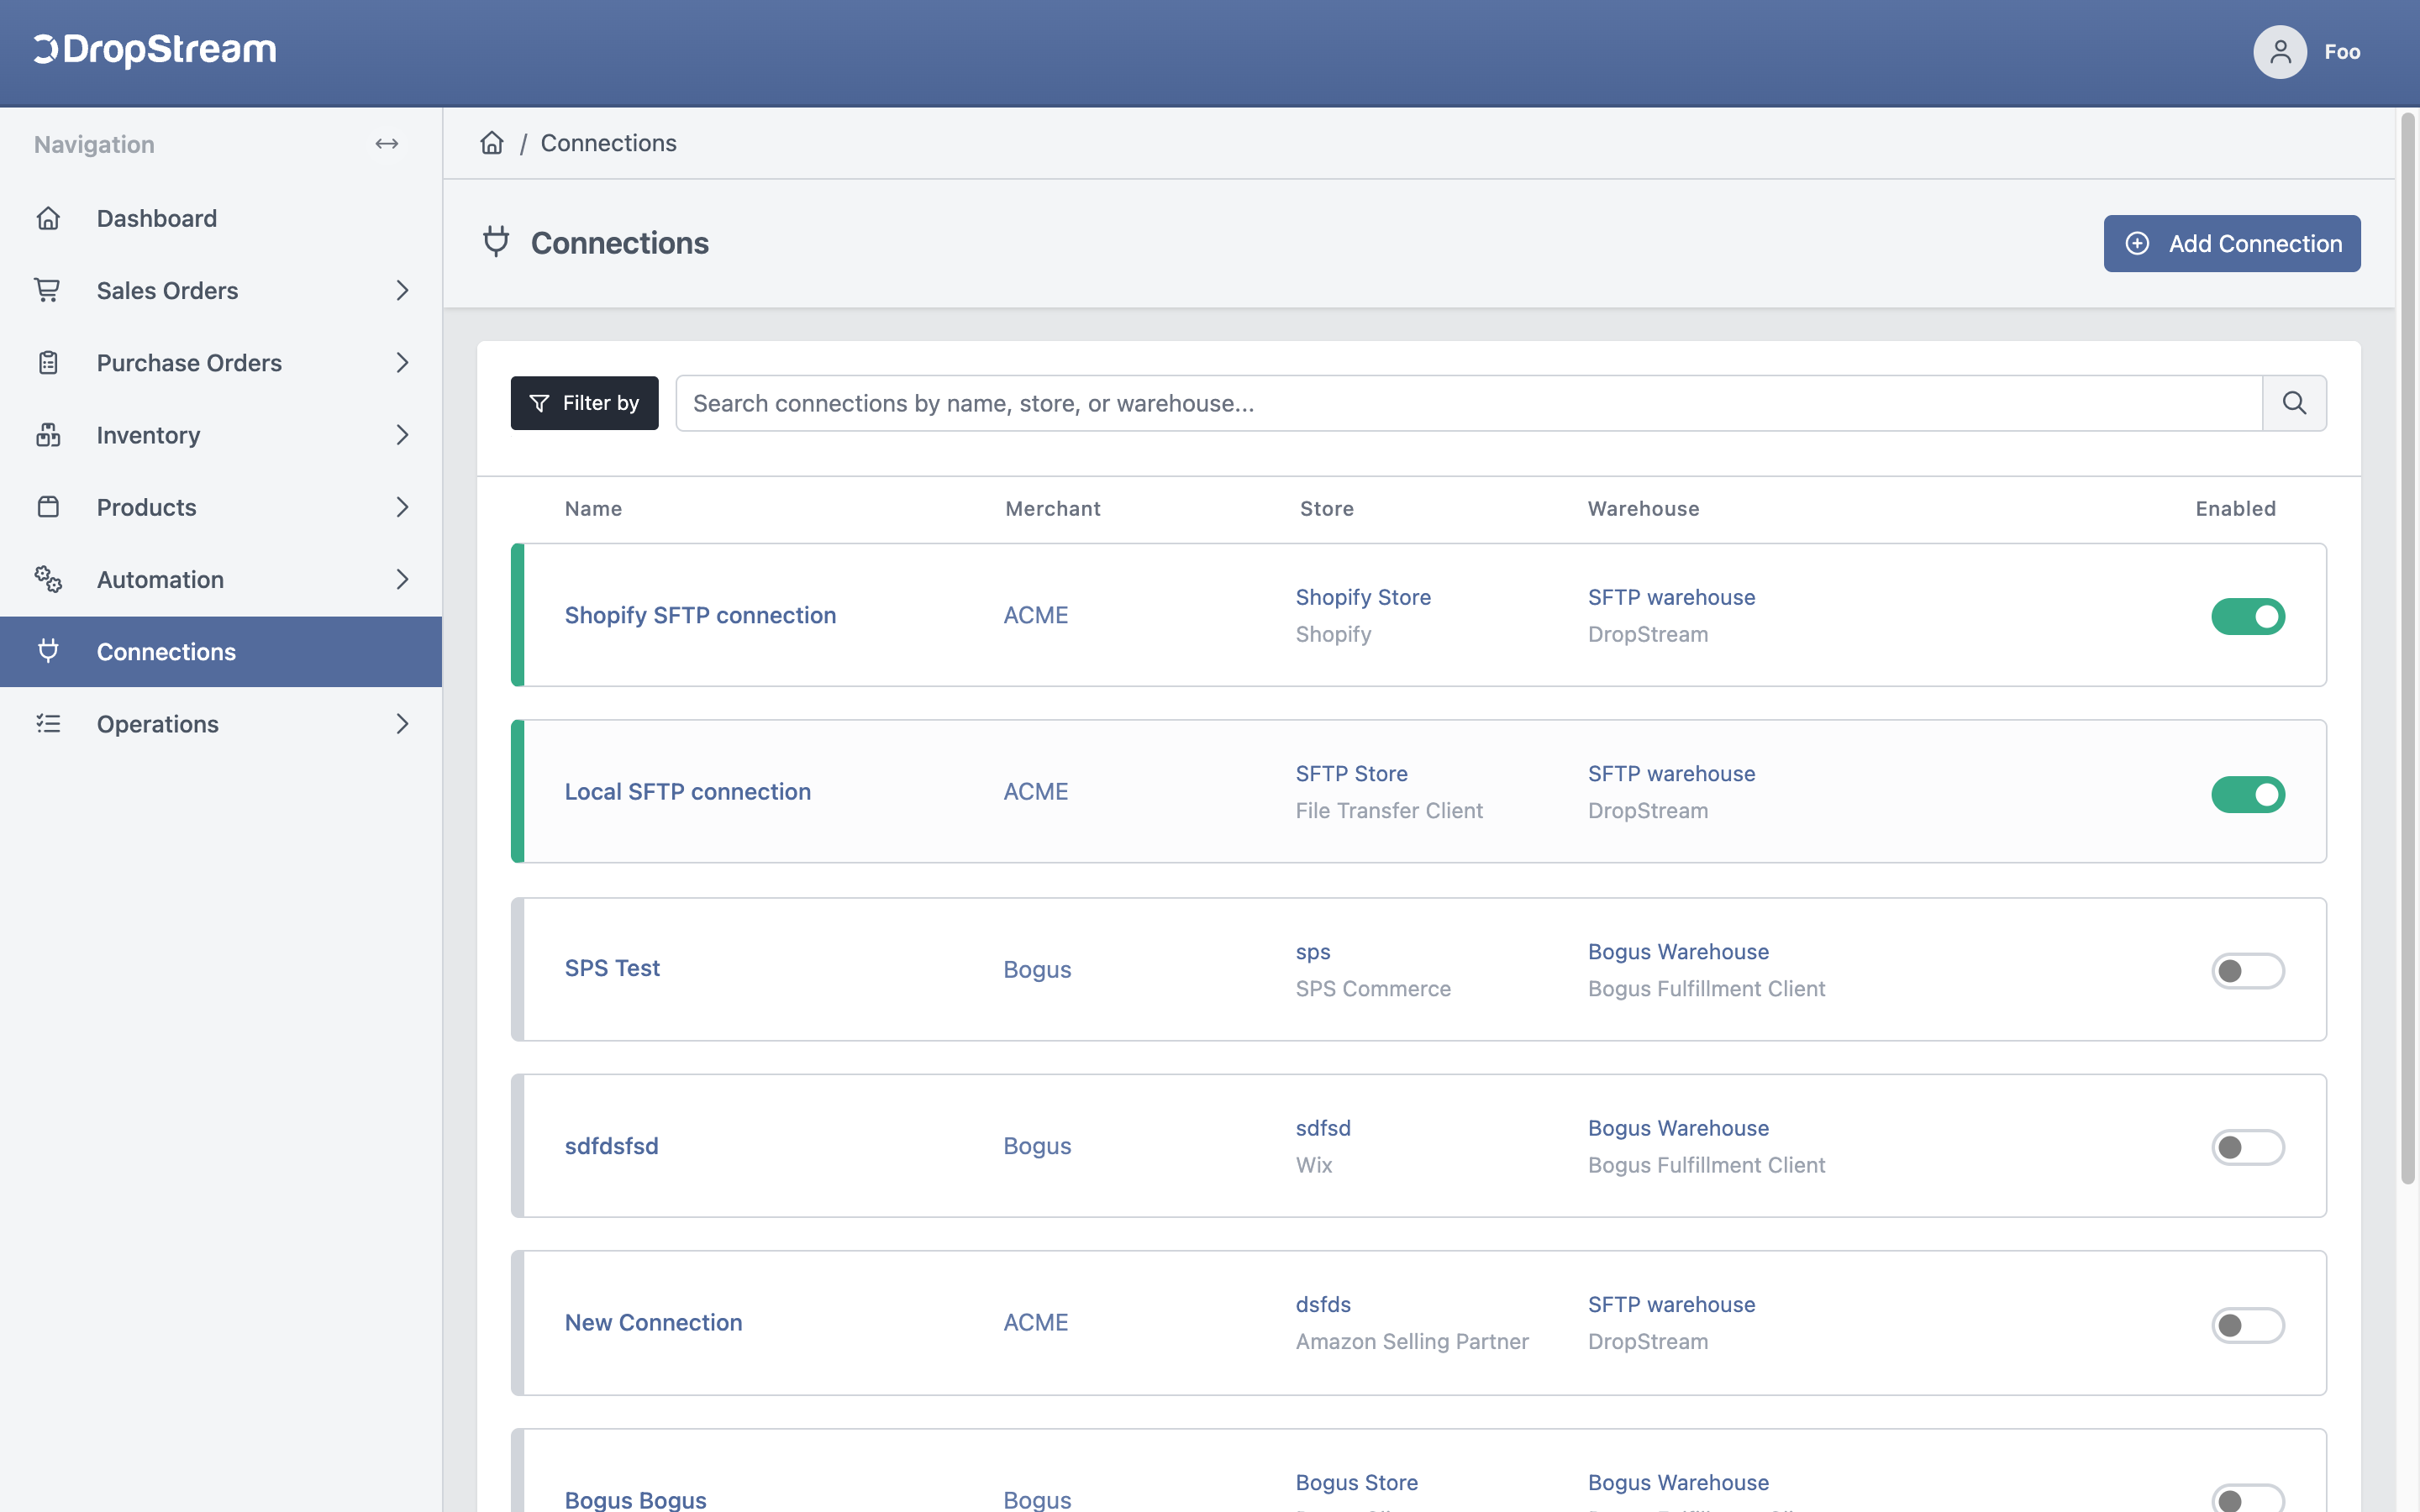Viewport: 2420px width, 1512px height.
Task: Expand the Automation chevron
Action: pos(402,579)
